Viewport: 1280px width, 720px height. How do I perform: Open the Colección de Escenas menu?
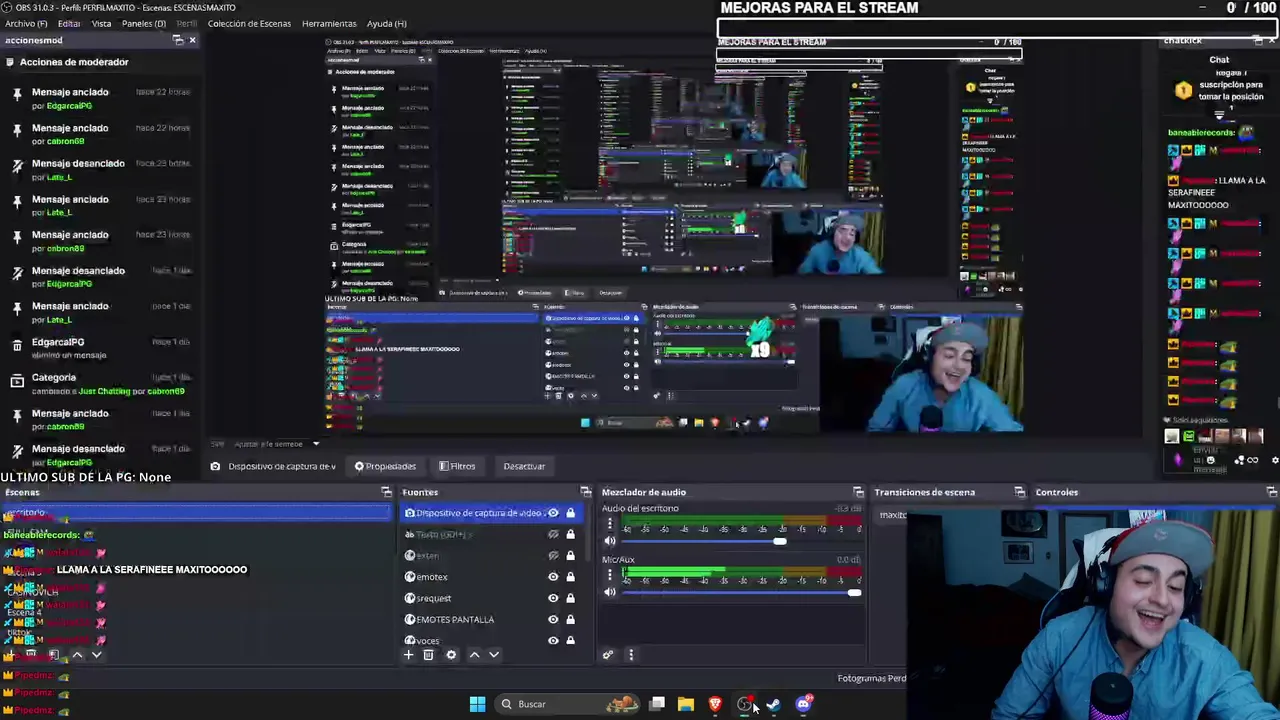coord(249,23)
